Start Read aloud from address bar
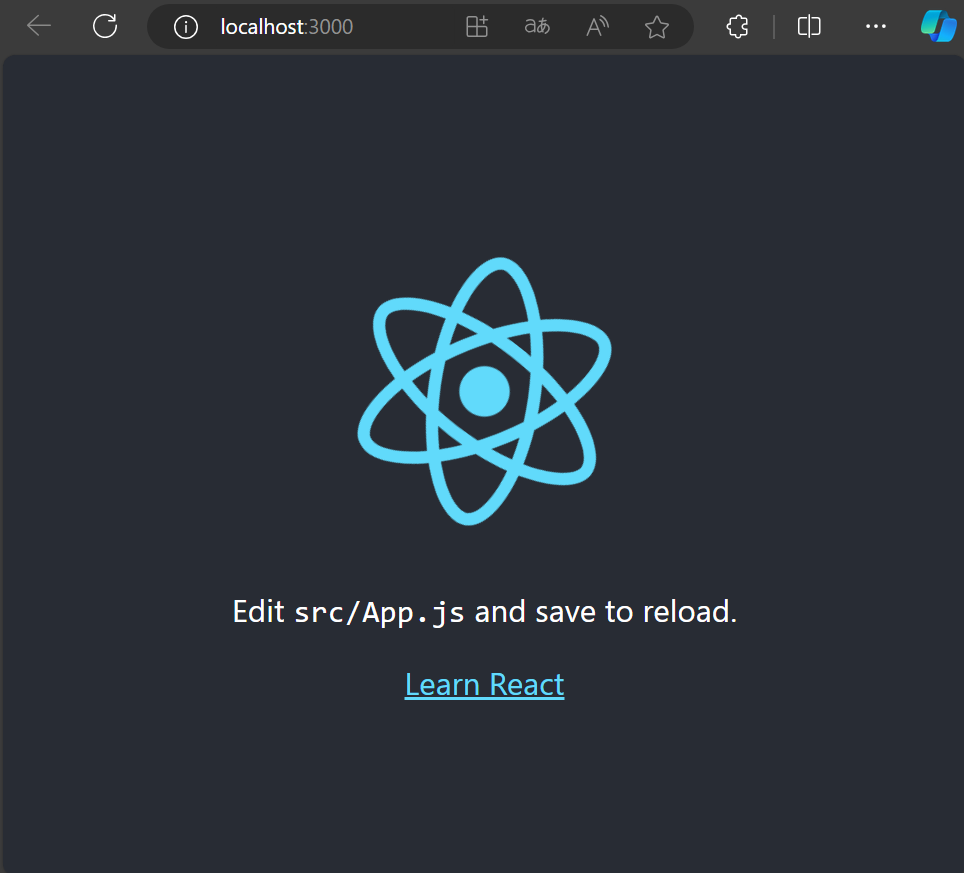This screenshot has height=873, width=964. coord(597,27)
